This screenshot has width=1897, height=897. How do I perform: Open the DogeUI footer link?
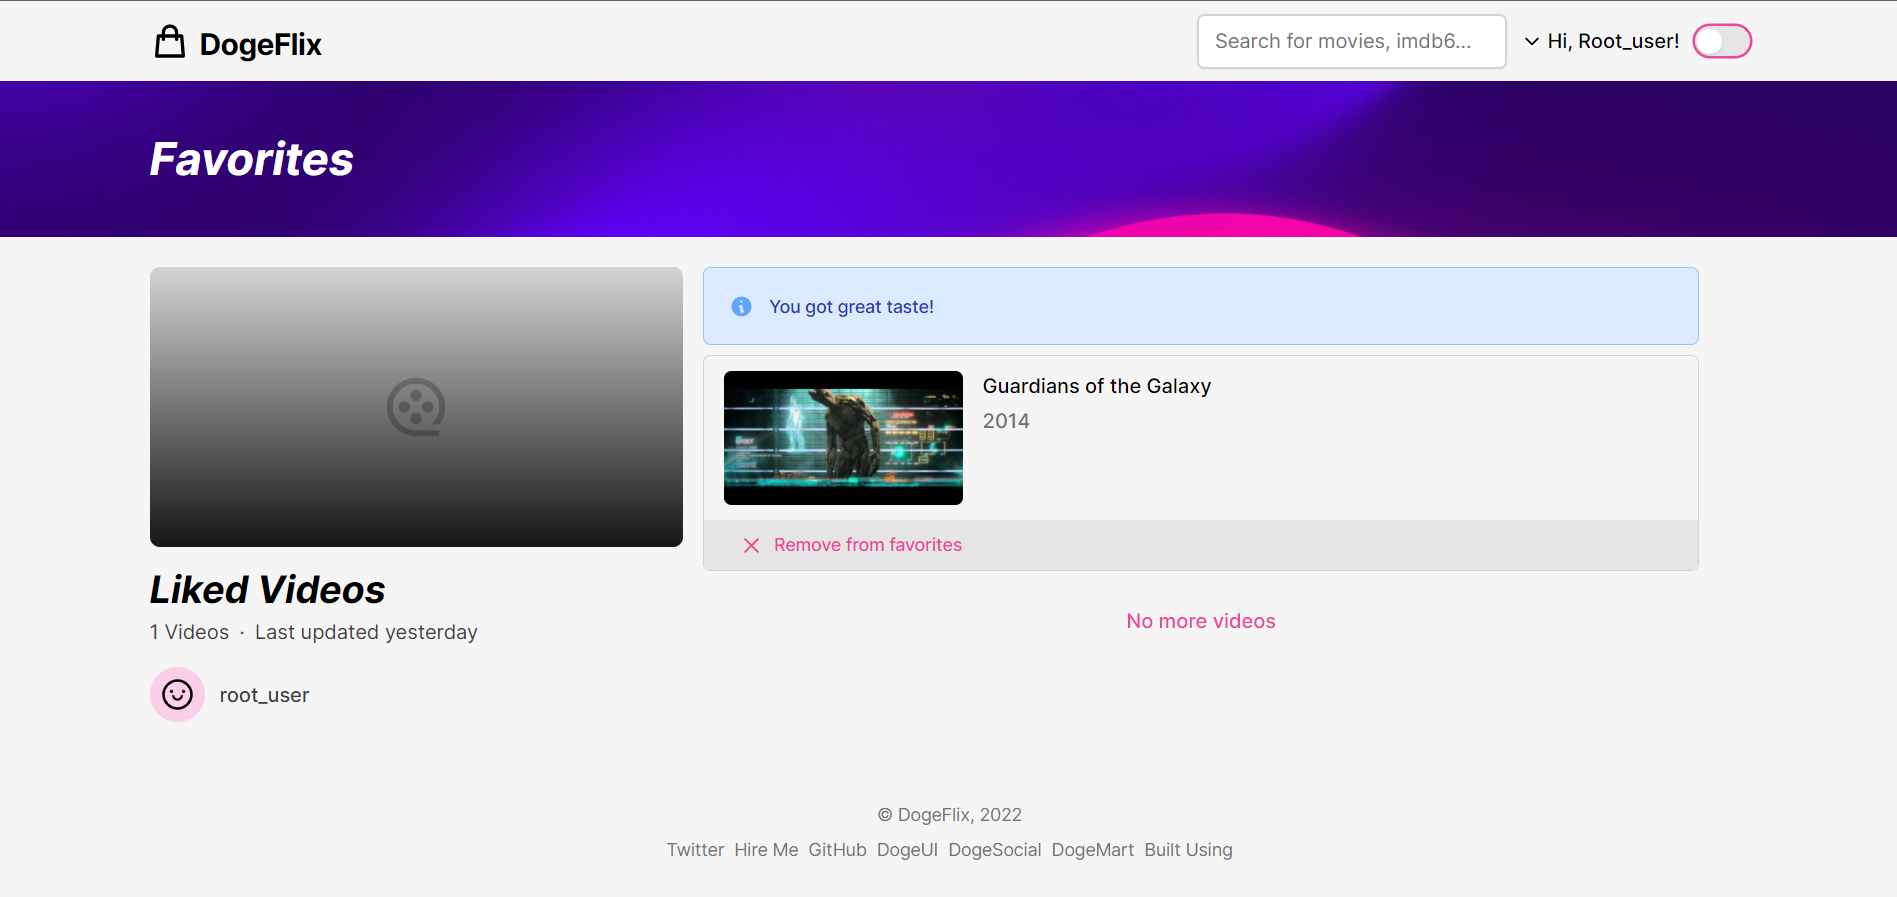pos(907,850)
